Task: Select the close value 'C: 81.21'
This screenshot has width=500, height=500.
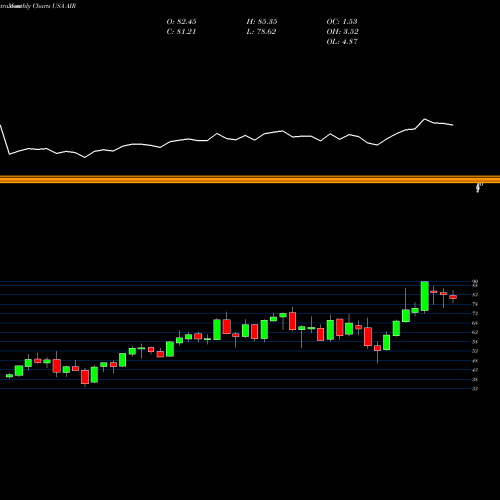Action: 181,32
